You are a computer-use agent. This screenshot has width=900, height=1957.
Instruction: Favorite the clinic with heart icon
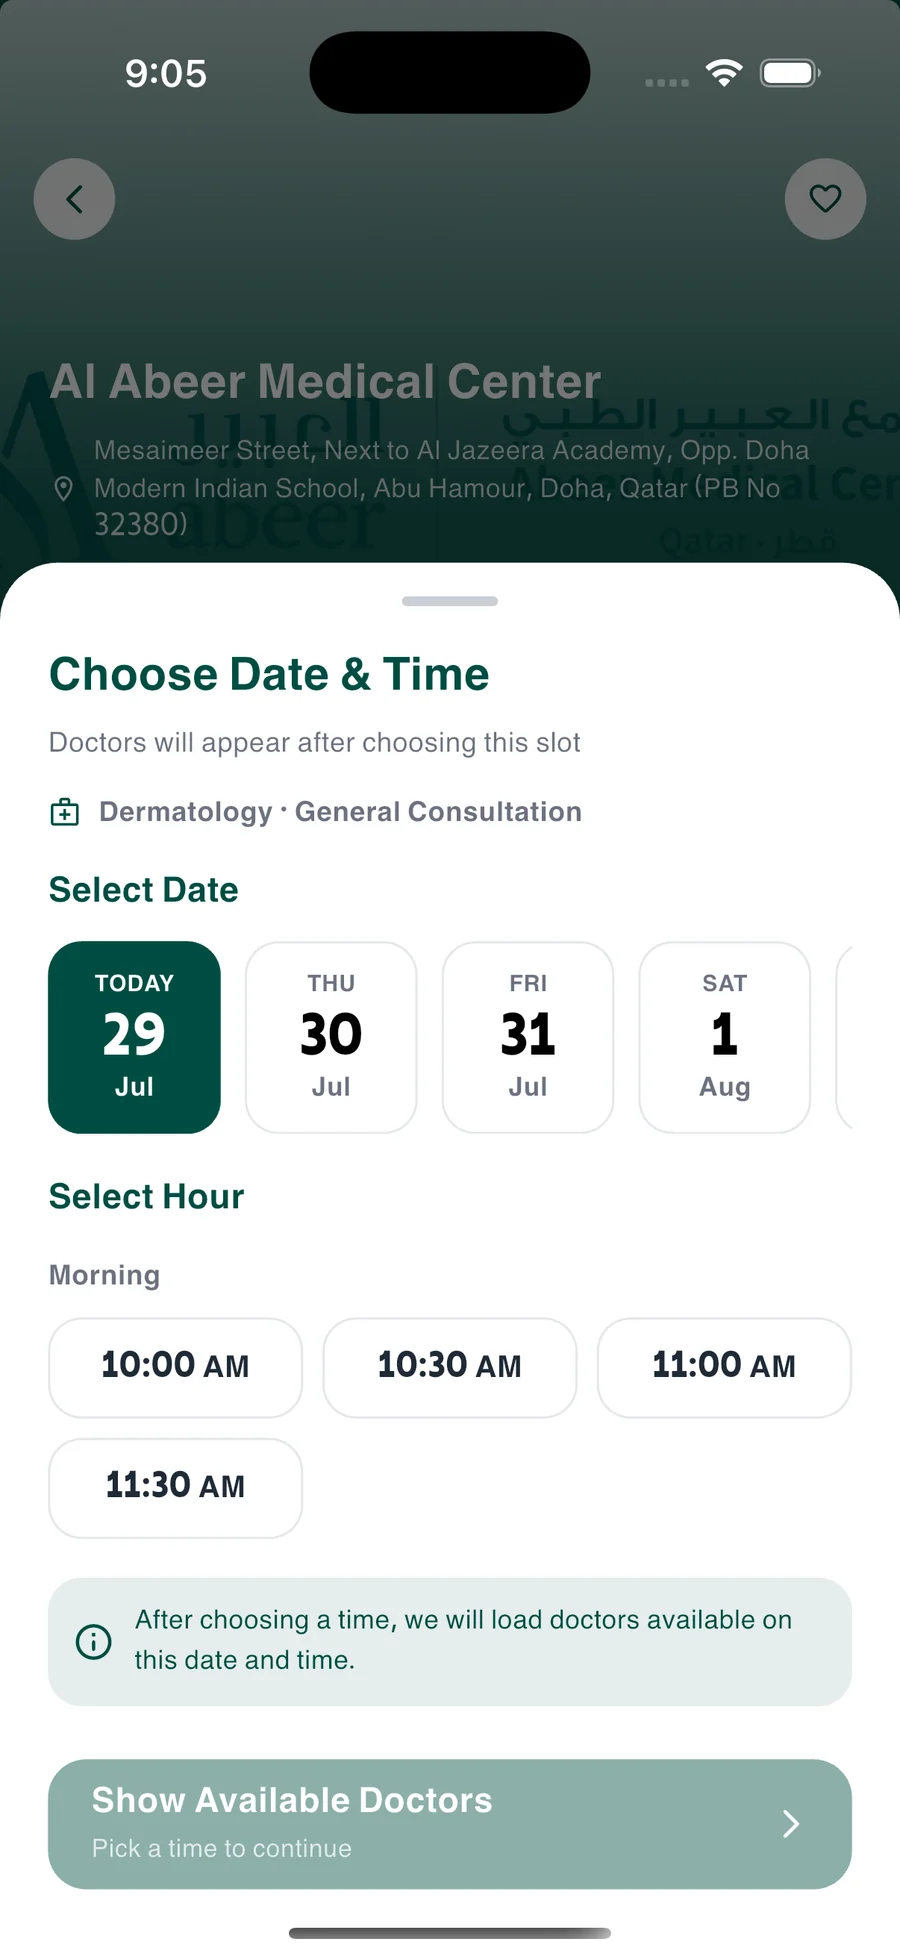coord(825,199)
